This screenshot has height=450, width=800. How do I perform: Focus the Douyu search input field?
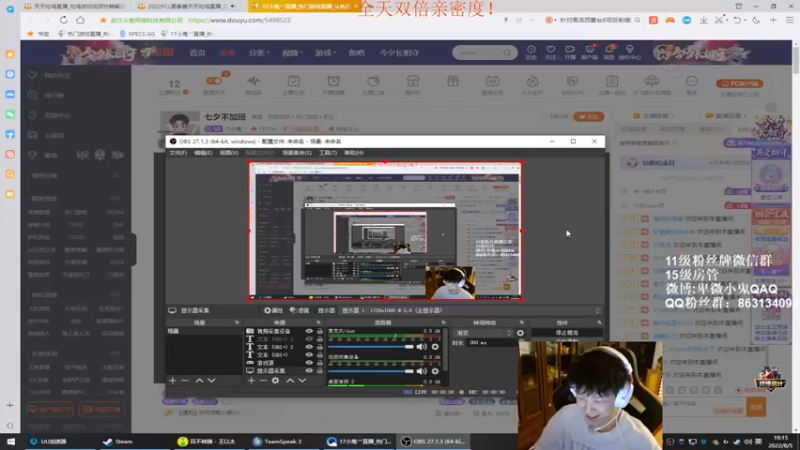[x=481, y=53]
